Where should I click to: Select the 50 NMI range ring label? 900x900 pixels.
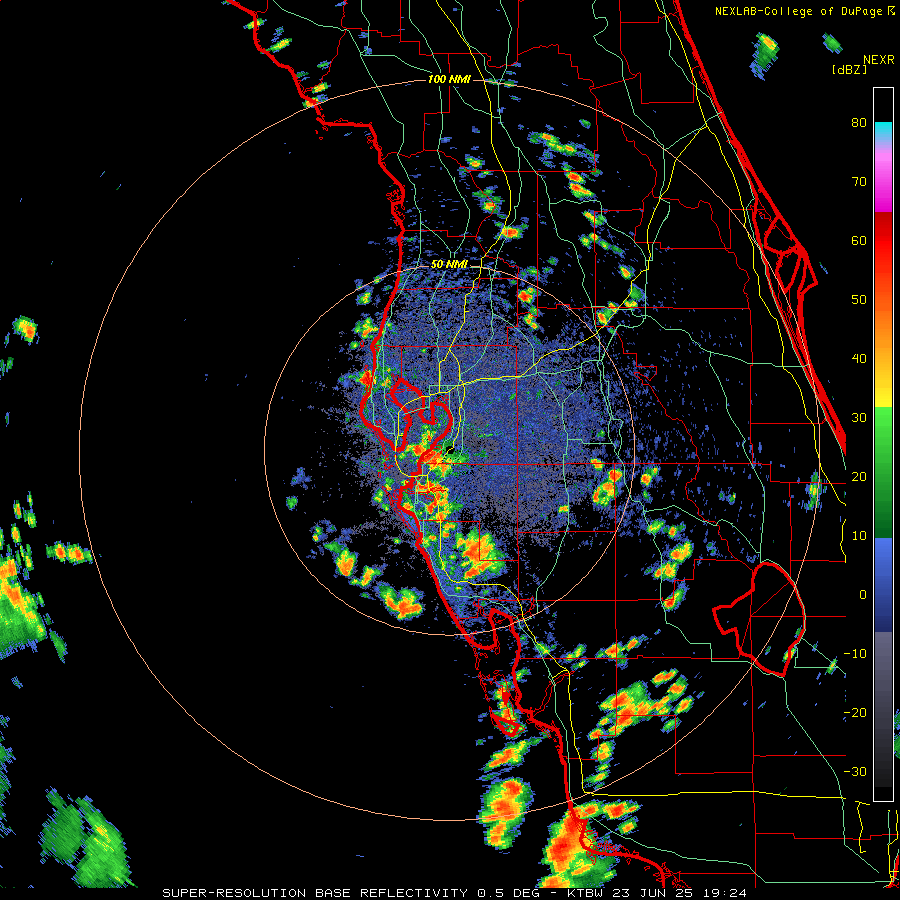449,265
